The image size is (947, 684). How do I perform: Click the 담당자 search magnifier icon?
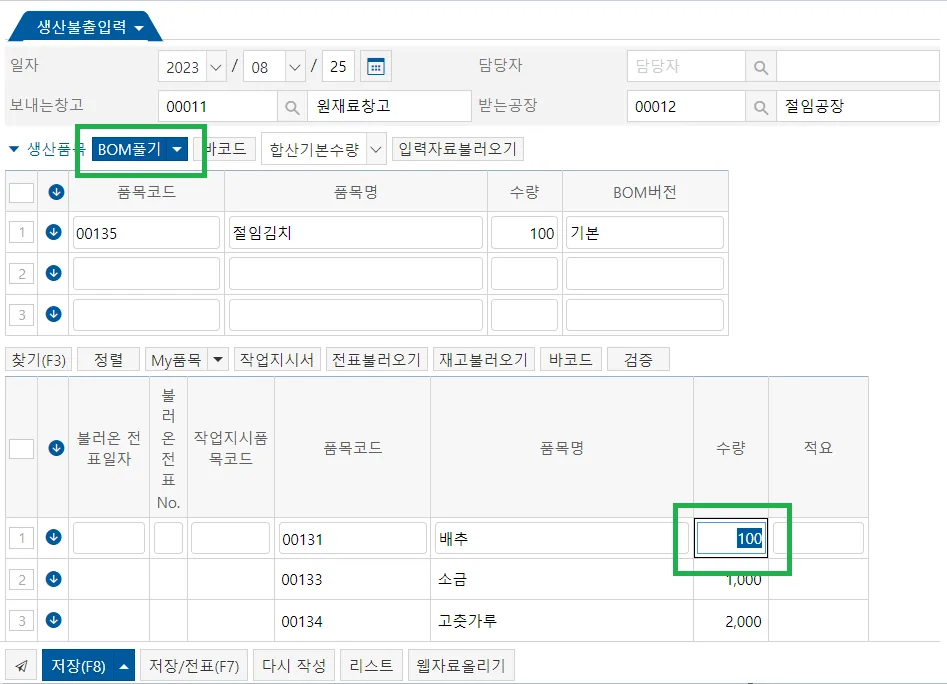(x=761, y=67)
